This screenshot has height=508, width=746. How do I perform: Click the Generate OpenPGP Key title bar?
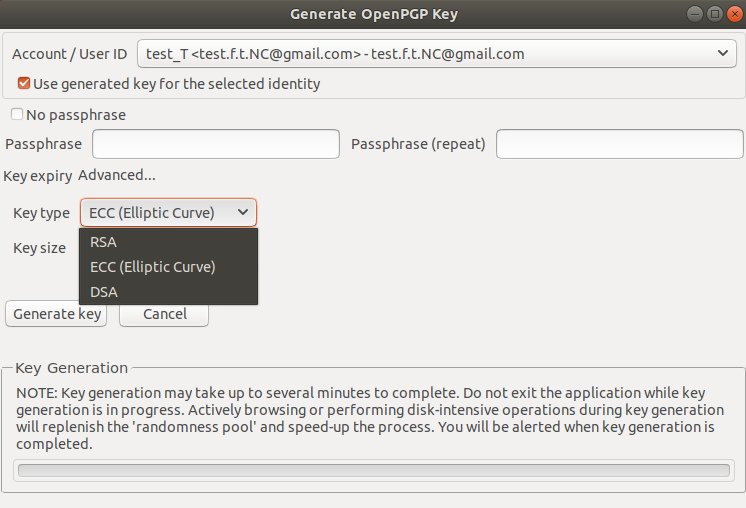tap(374, 14)
